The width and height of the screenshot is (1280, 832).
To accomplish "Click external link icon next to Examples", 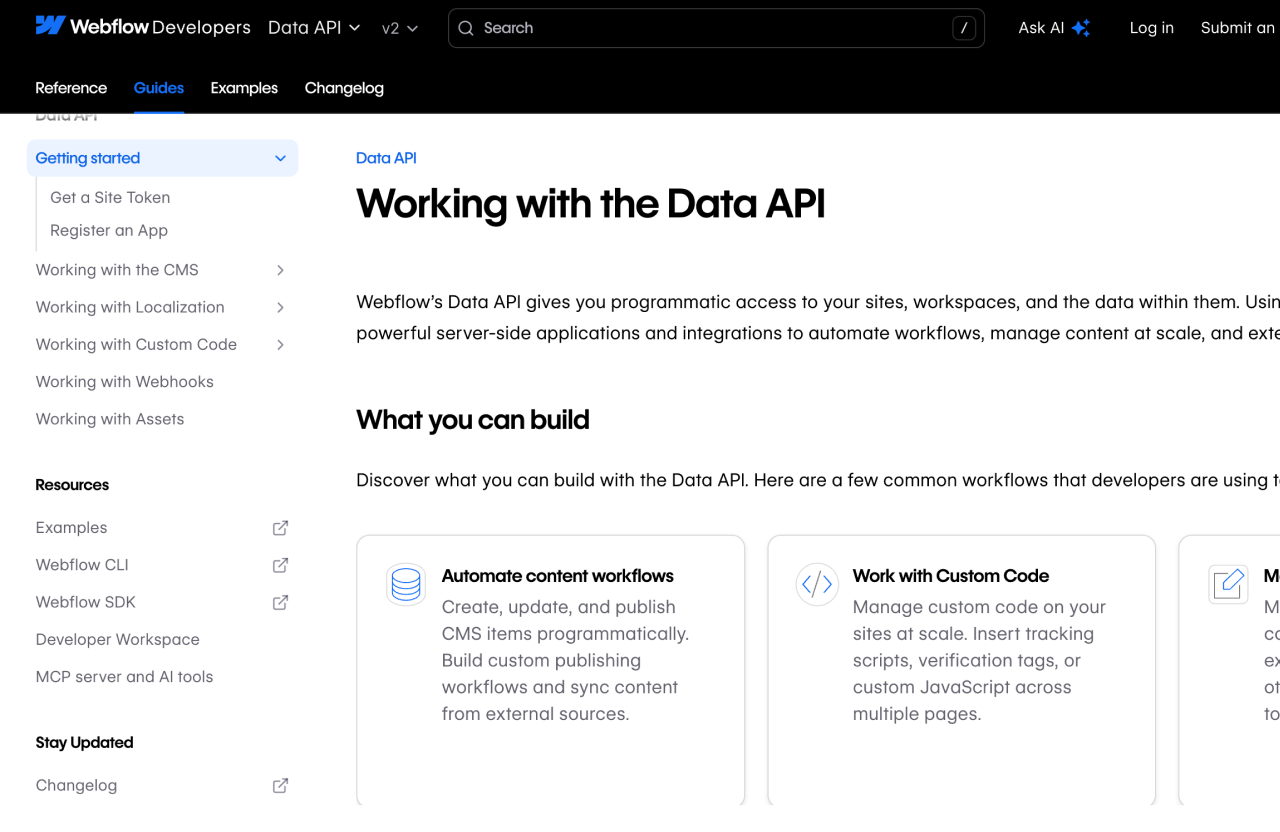I will point(281,528).
